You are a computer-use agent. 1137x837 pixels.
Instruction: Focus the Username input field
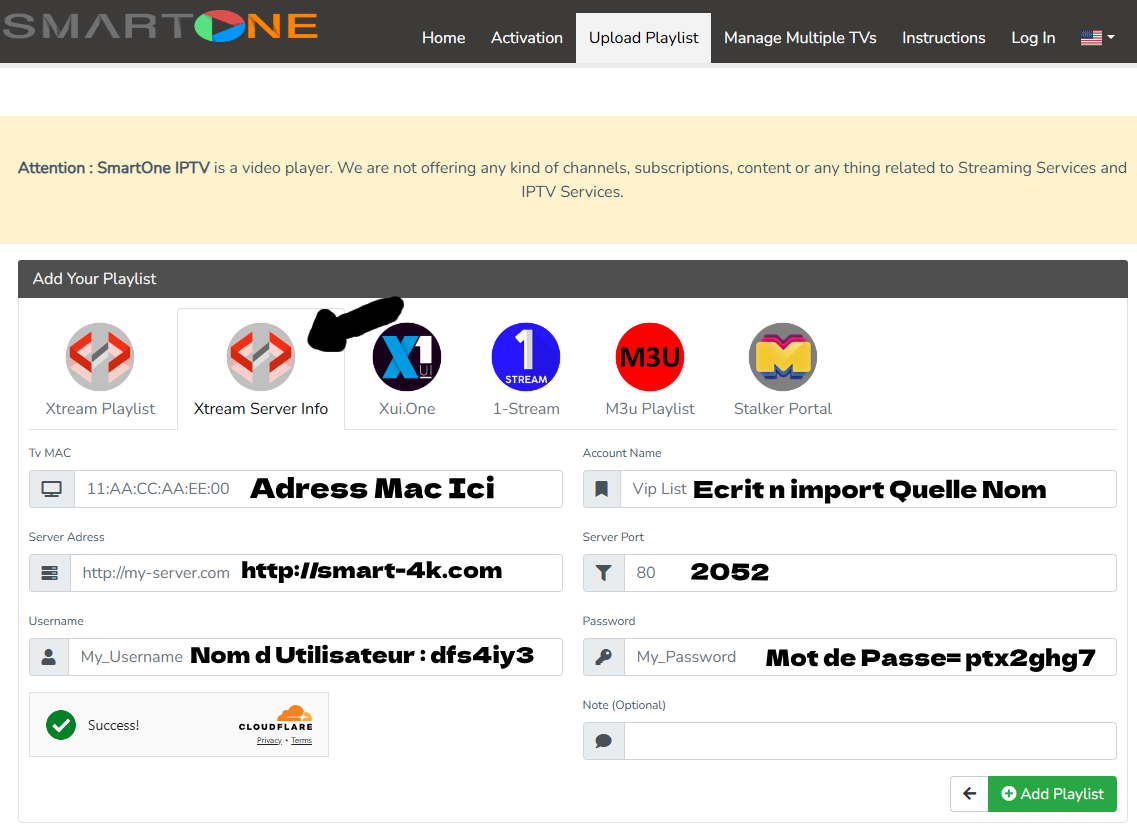click(315, 657)
